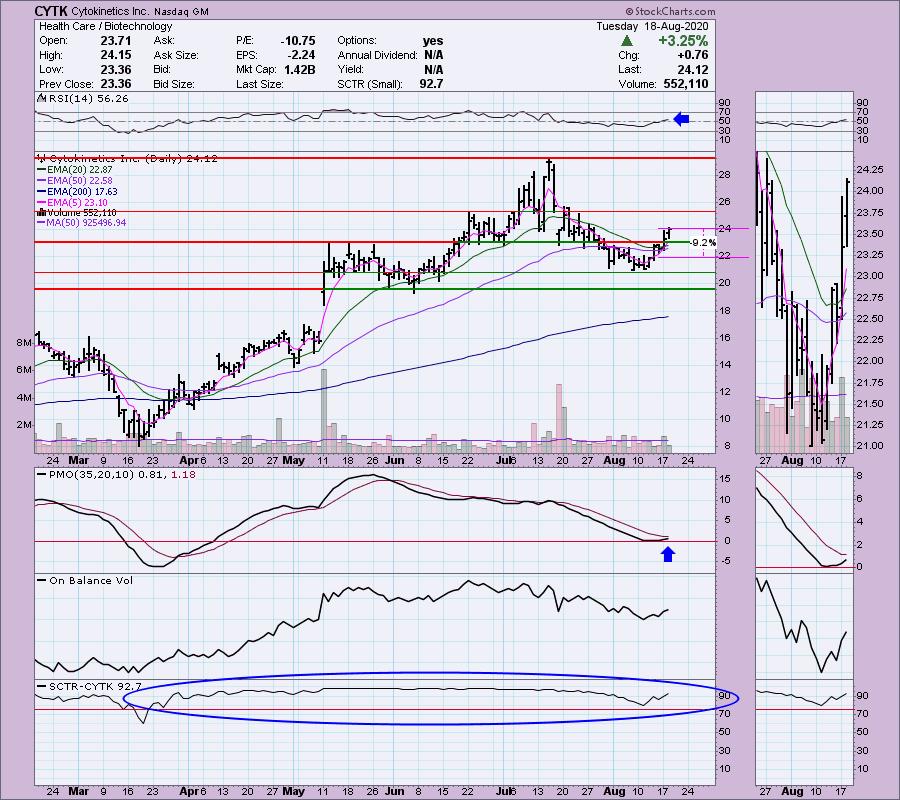Click the dark blue line marker beside EMA(200)

coord(41,192)
